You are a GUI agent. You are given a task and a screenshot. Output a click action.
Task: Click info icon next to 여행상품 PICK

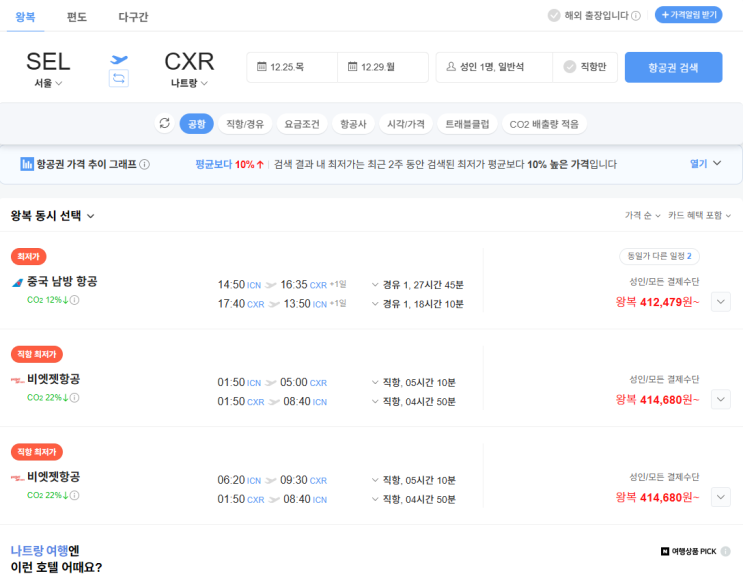click(x=725, y=551)
